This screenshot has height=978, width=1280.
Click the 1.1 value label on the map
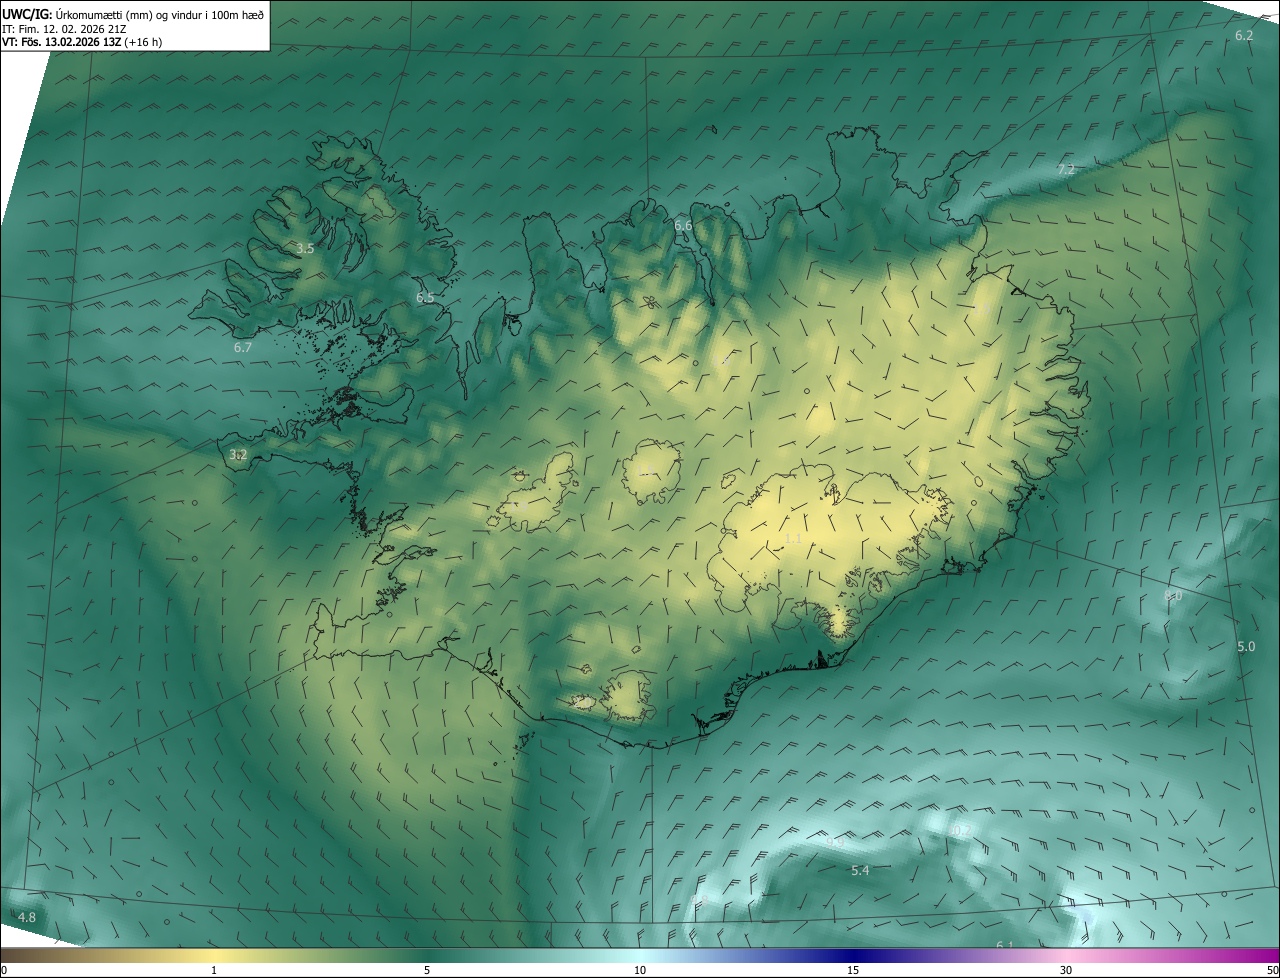pos(793,539)
